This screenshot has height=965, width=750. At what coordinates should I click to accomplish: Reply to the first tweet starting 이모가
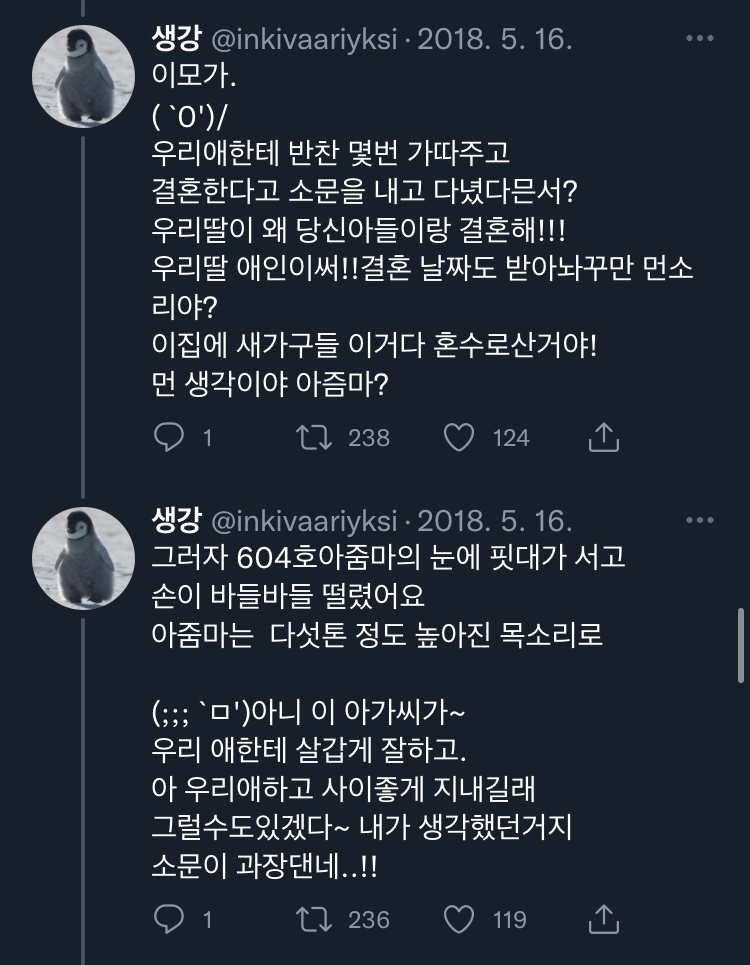(x=169, y=437)
